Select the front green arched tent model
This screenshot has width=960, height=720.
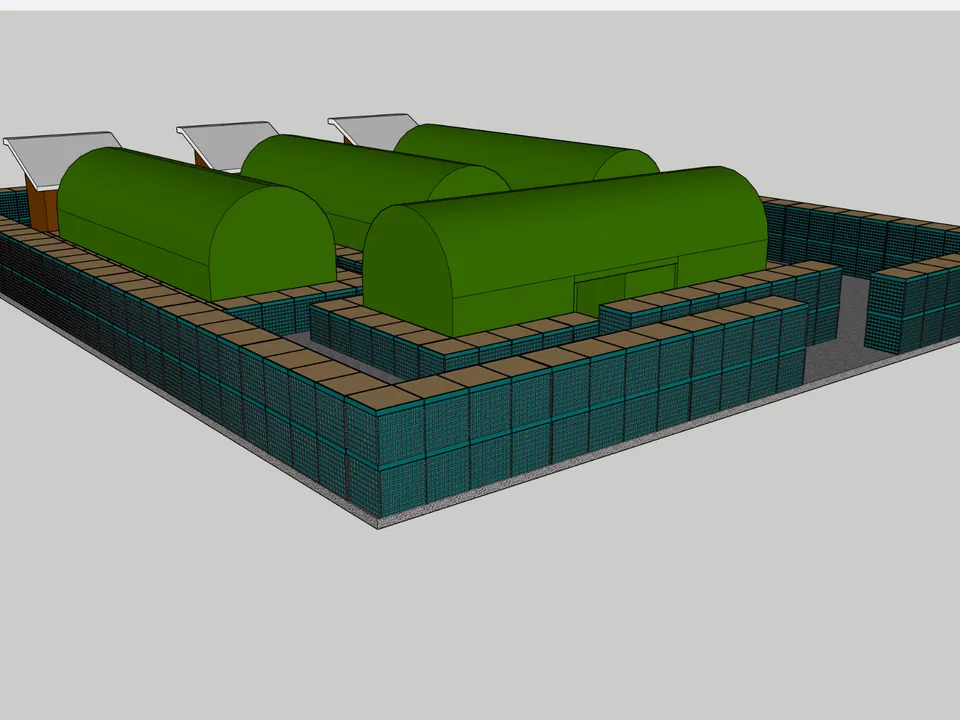pyautogui.click(x=564, y=249)
